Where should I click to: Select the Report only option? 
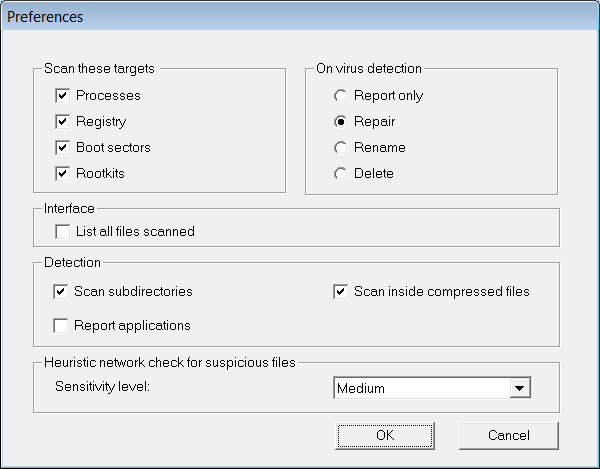[x=341, y=96]
